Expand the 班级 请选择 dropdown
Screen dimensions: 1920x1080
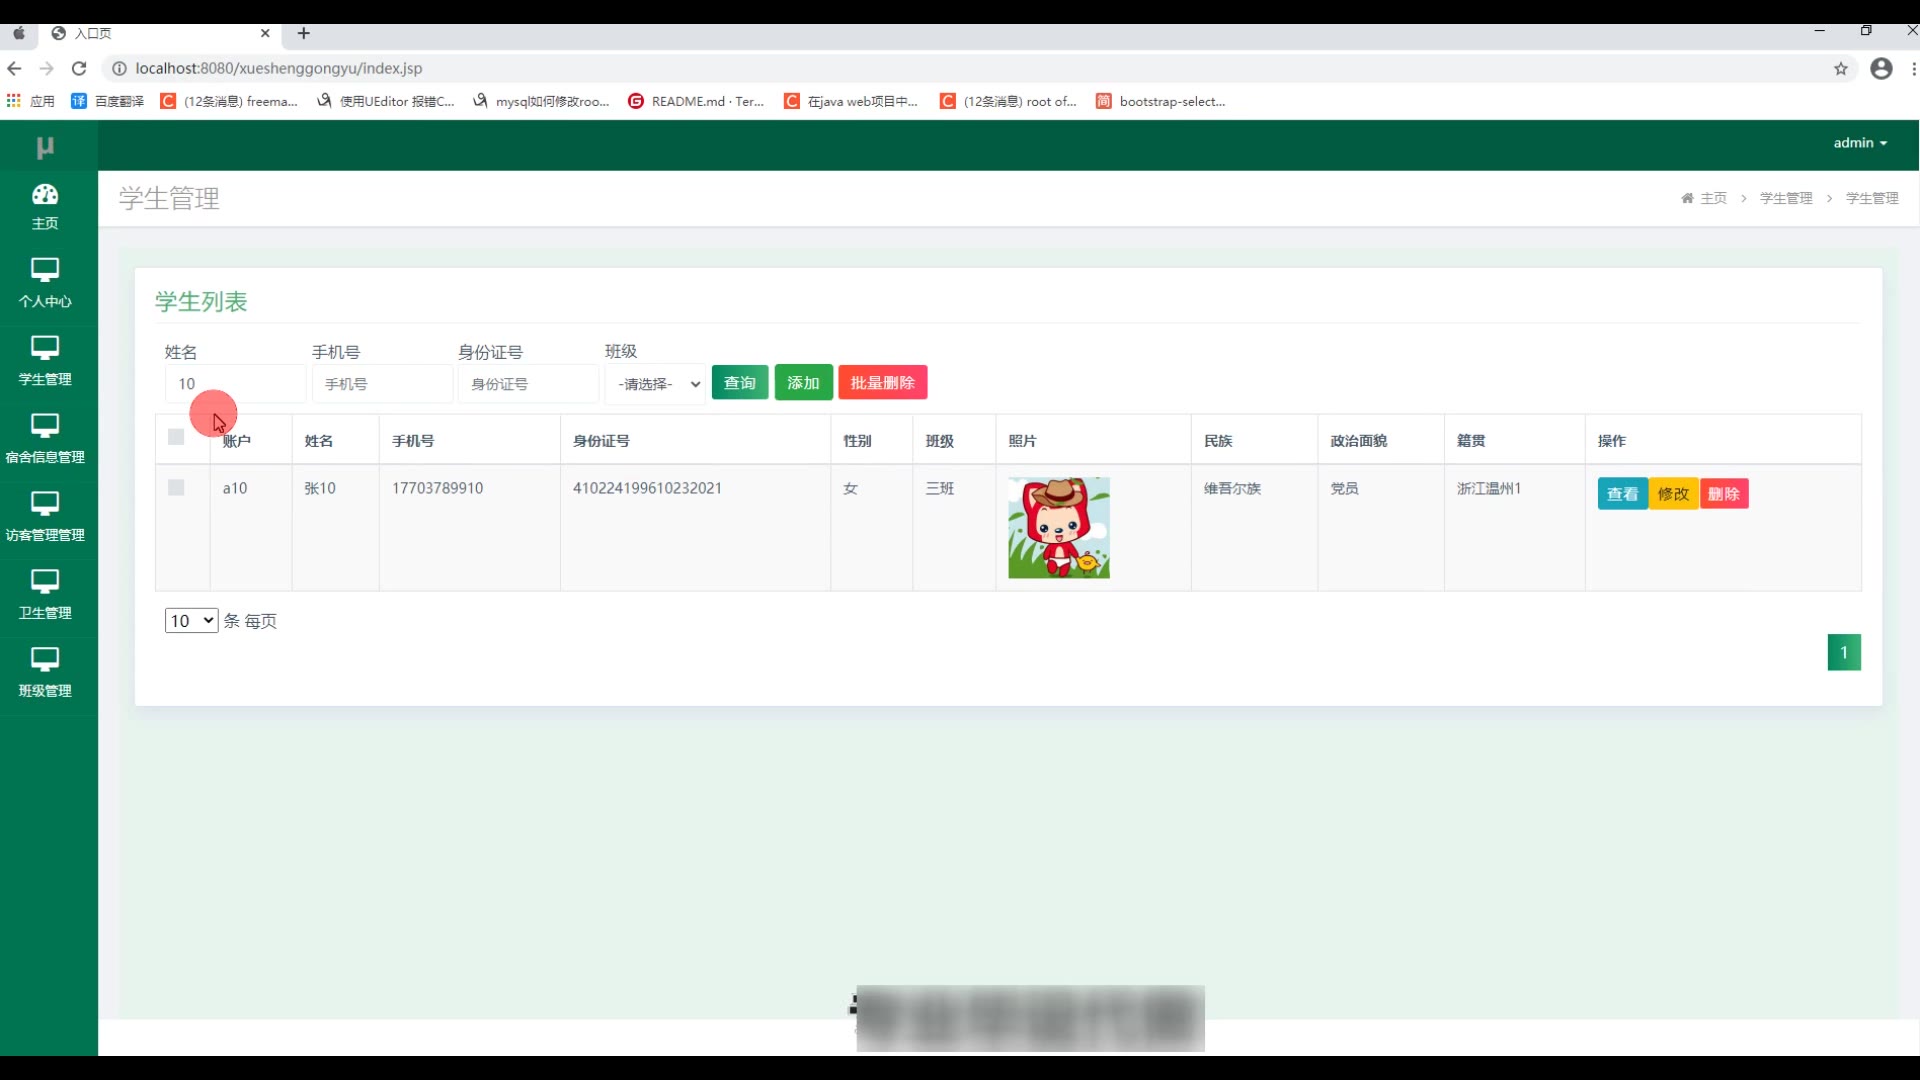pyautogui.click(x=657, y=384)
